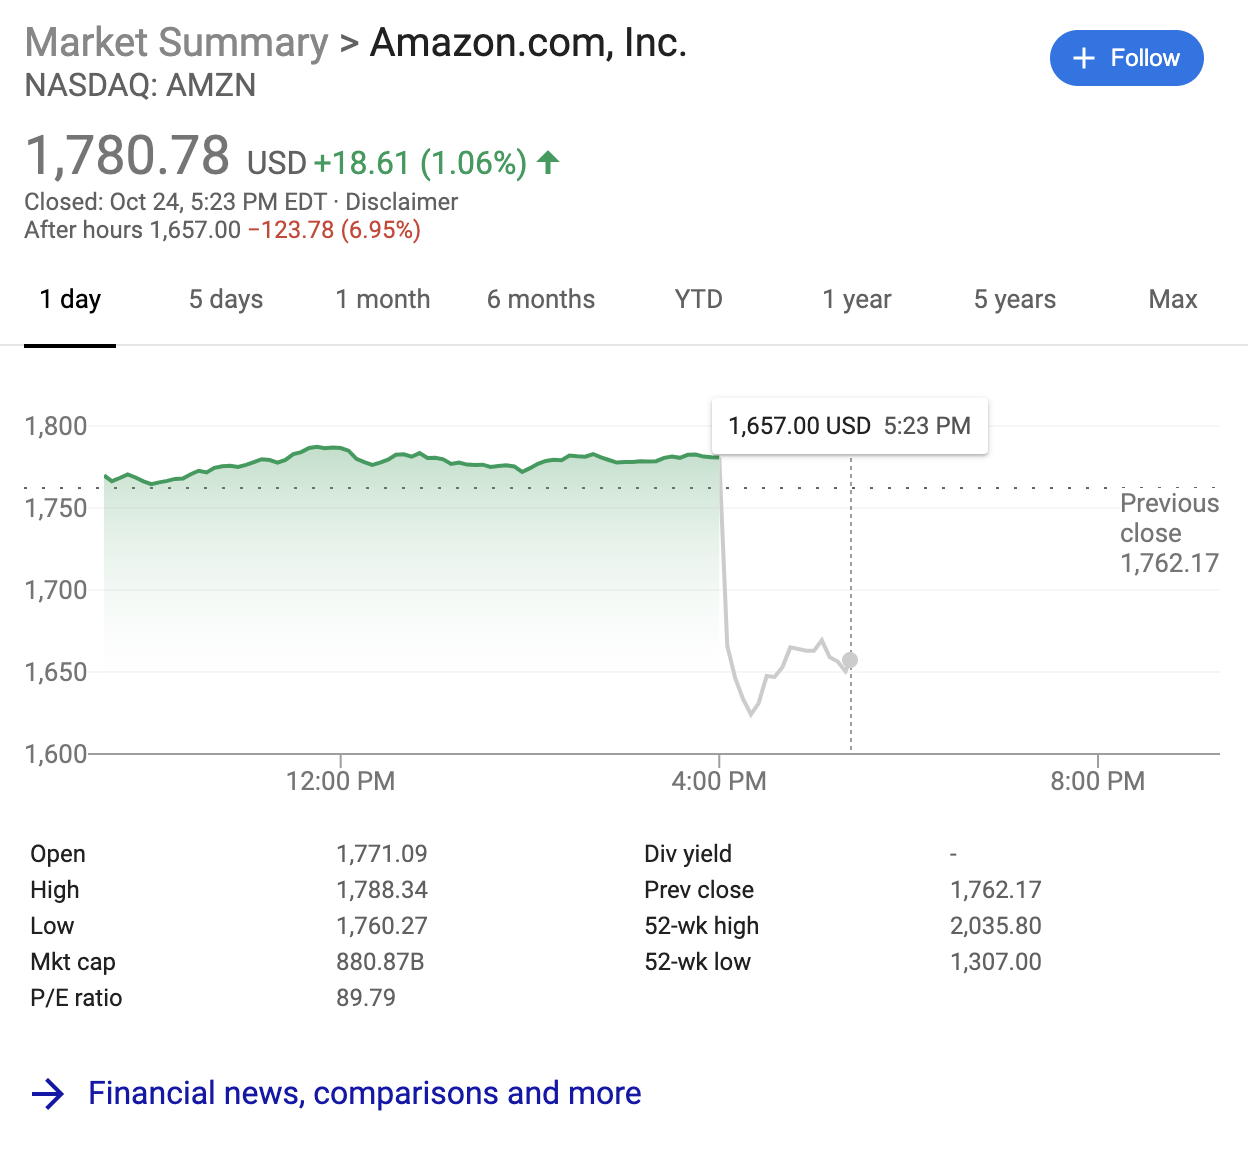Click the plus icon in Follow button
Viewport: 1248px width, 1158px height.
pos(1084,58)
